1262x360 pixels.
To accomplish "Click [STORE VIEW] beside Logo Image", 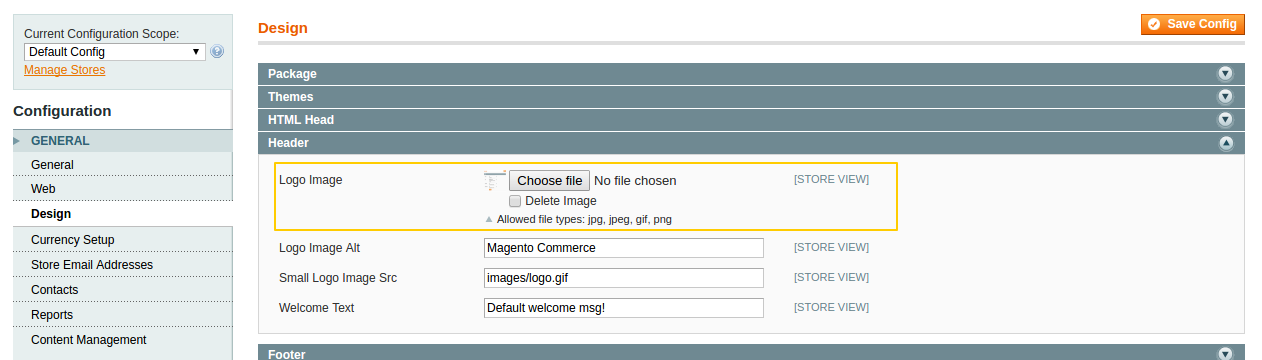I will click(831, 179).
